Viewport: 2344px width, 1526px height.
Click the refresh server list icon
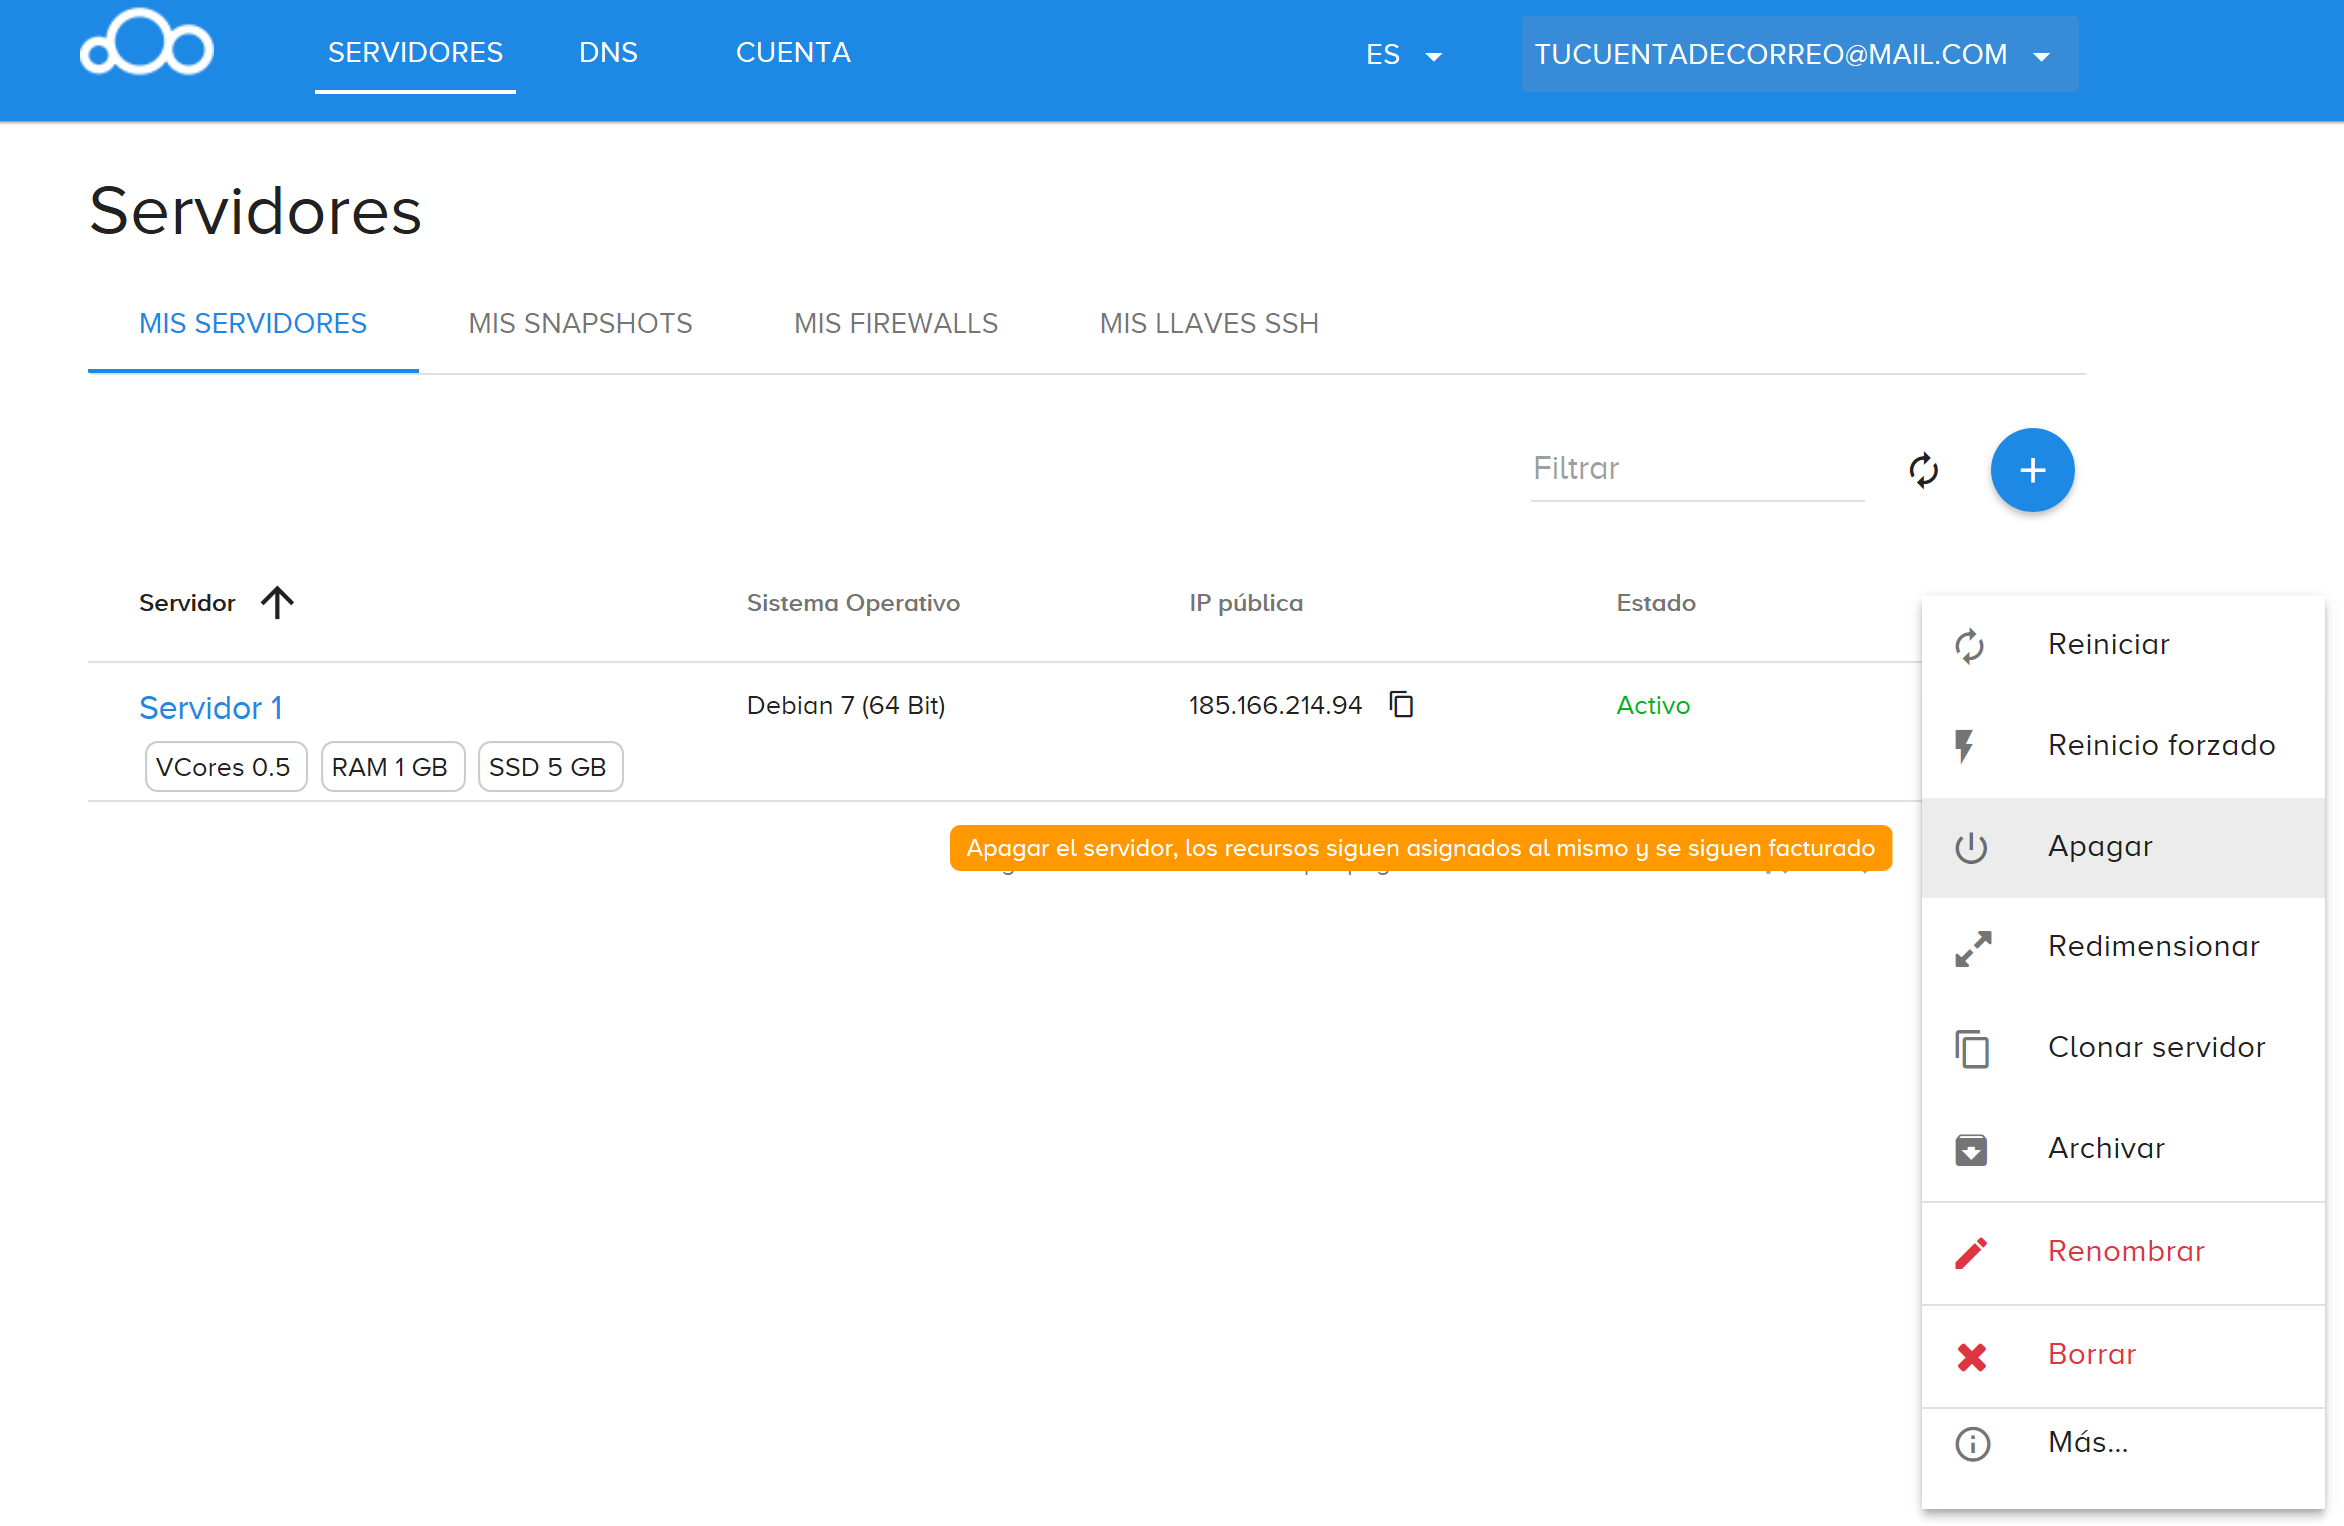pos(1923,470)
